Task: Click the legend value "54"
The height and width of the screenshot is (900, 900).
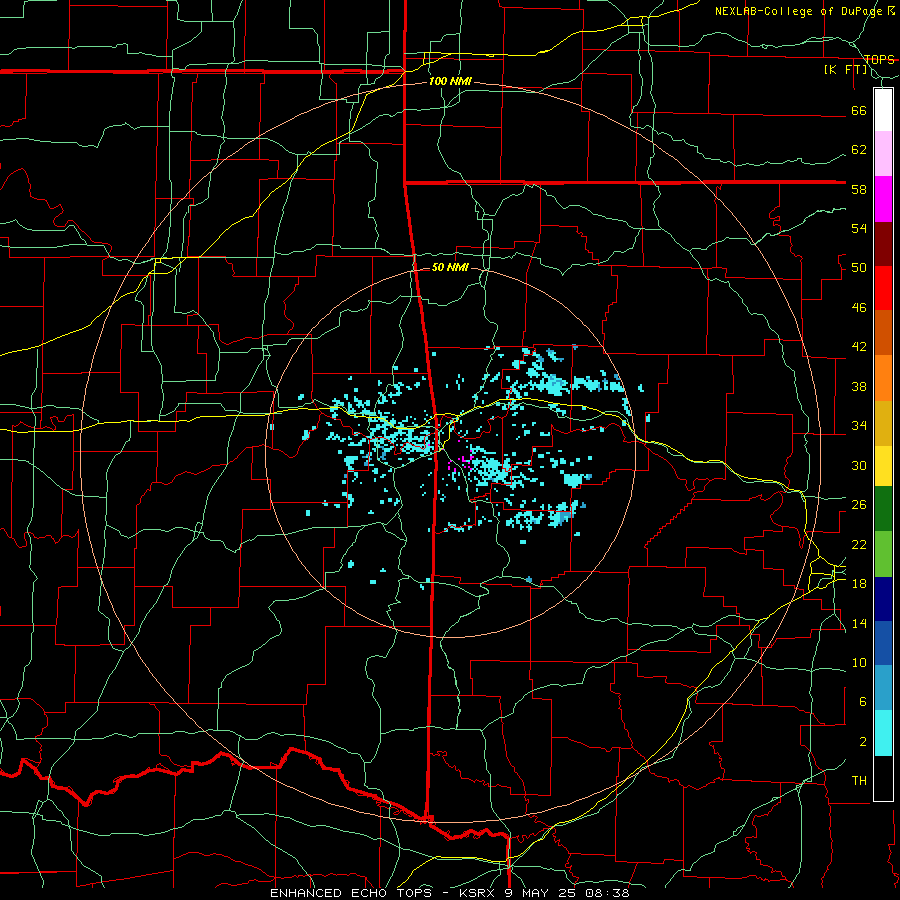Action: [x=859, y=228]
